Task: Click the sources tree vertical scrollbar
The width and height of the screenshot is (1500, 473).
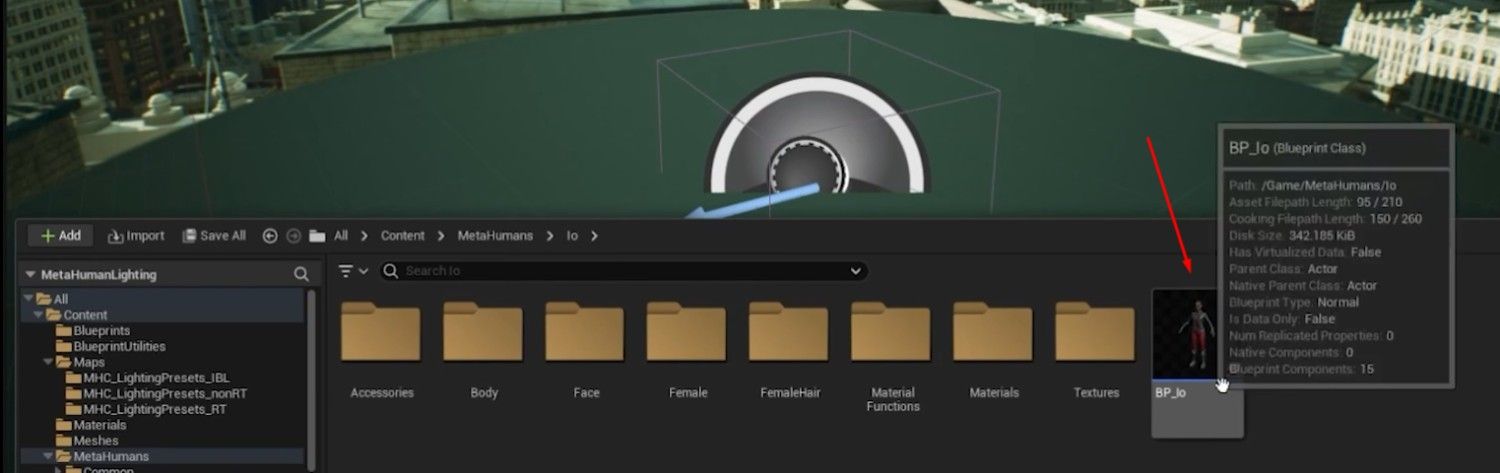Action: 311,380
